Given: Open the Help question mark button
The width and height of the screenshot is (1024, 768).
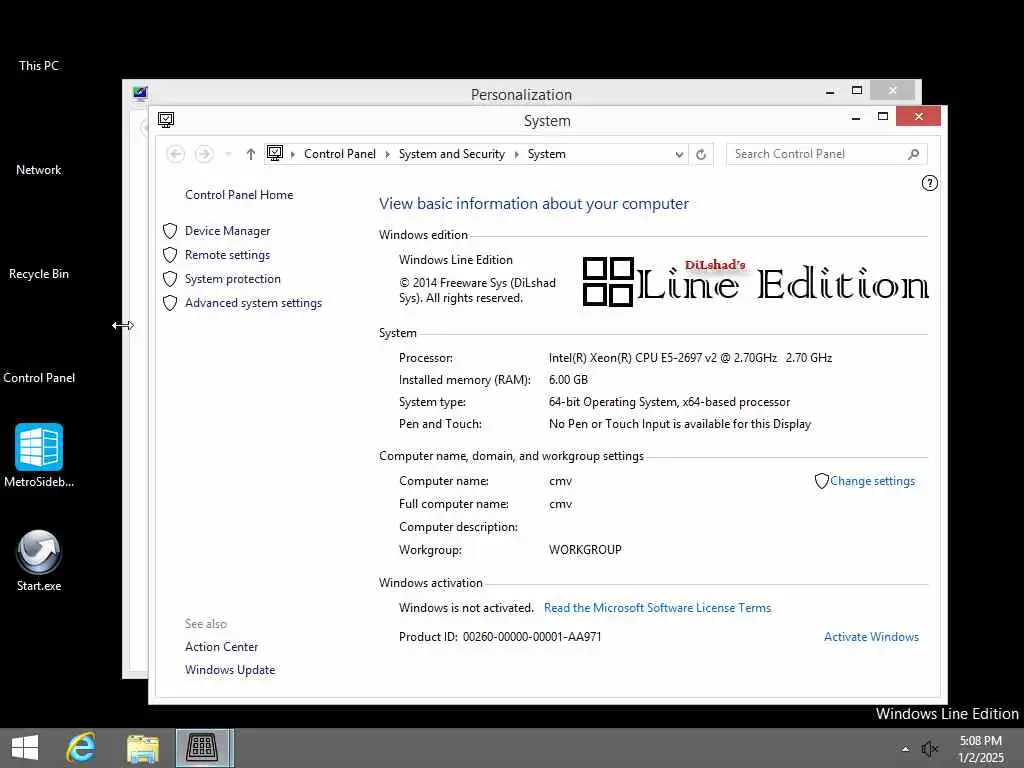Looking at the screenshot, I should click(929, 184).
